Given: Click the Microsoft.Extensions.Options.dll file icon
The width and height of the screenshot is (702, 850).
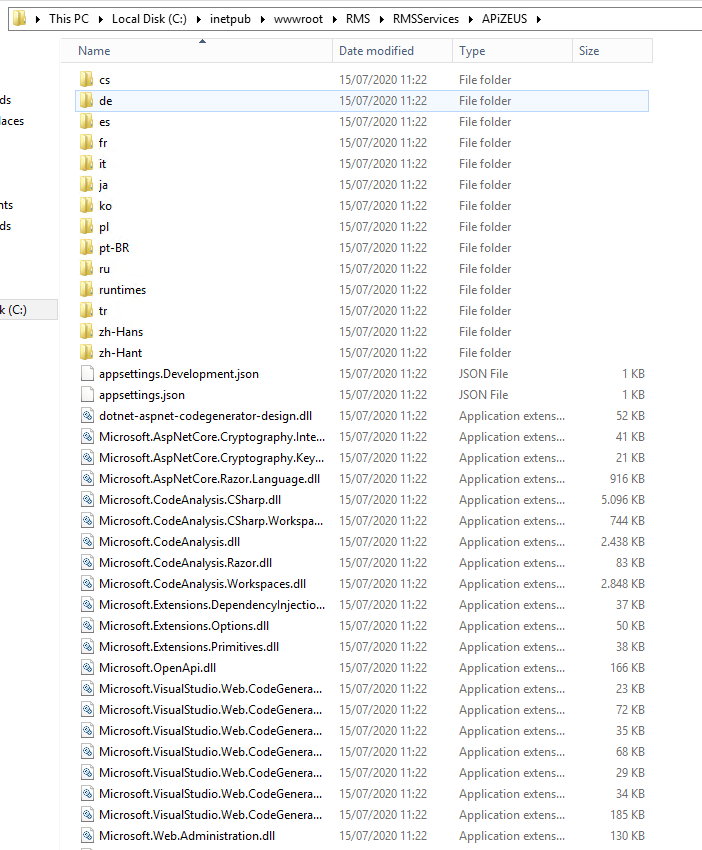Looking at the screenshot, I should [87, 626].
